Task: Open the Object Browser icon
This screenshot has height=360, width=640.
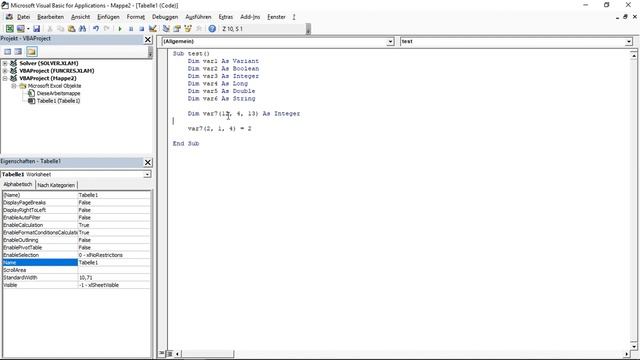Action: click(x=188, y=29)
